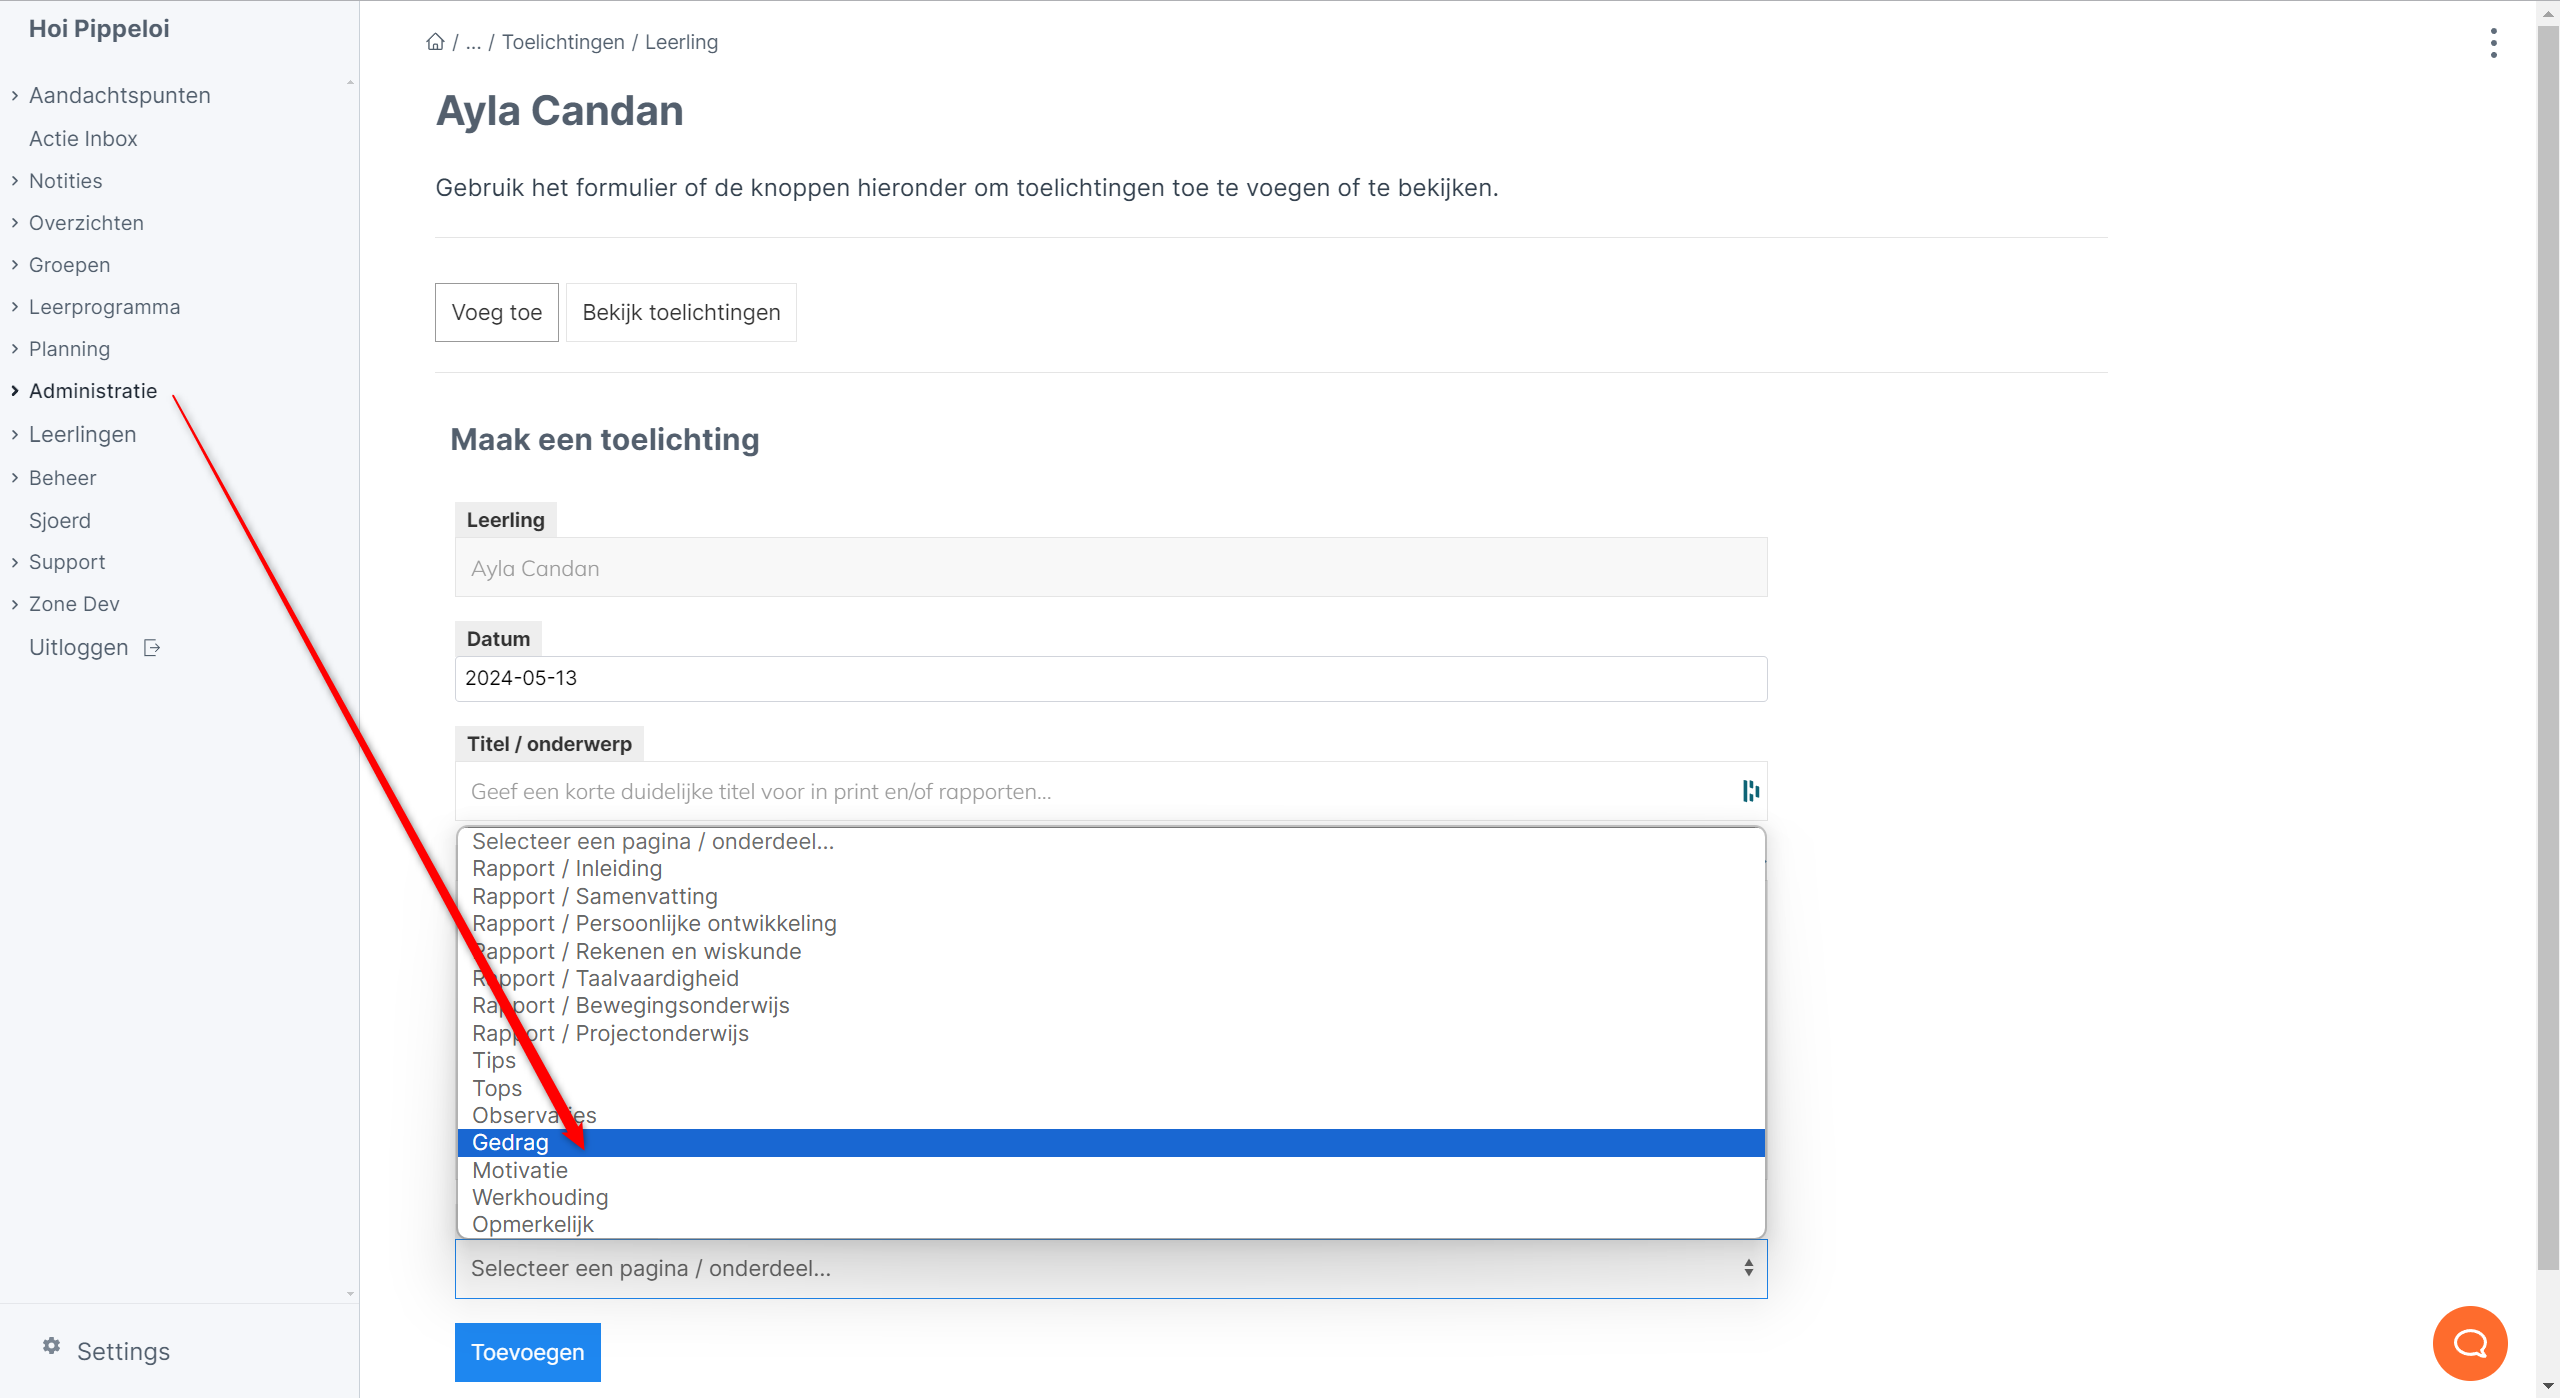The height and width of the screenshot is (1398, 2560).
Task: Open the orange chat support bubble
Action: click(2469, 1343)
